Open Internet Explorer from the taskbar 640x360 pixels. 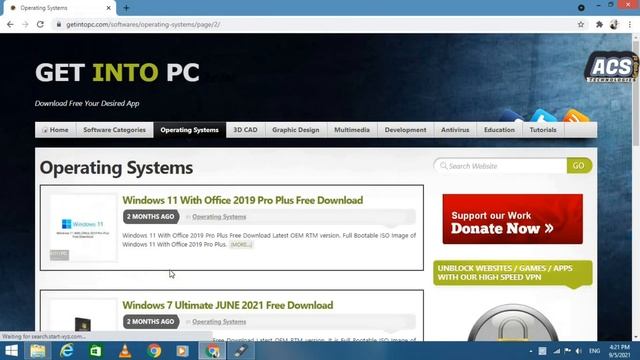point(67,351)
